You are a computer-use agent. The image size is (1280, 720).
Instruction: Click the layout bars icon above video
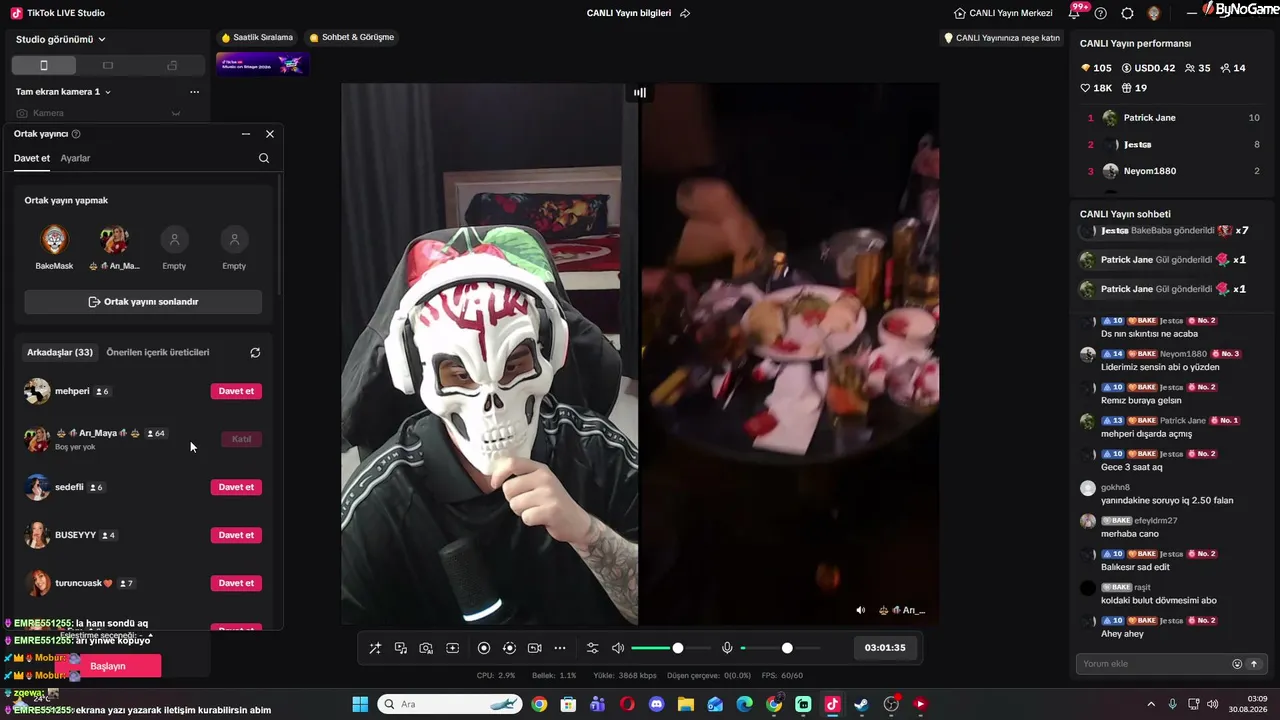(x=640, y=92)
